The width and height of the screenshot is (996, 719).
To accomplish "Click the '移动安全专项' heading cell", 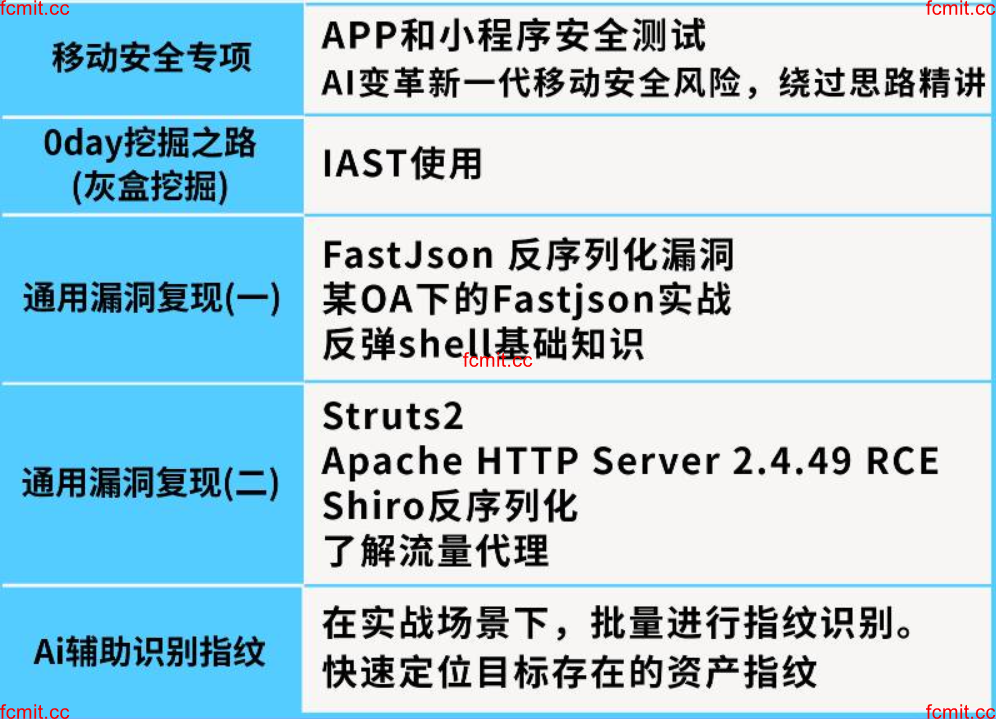I will pyautogui.click(x=151, y=58).
